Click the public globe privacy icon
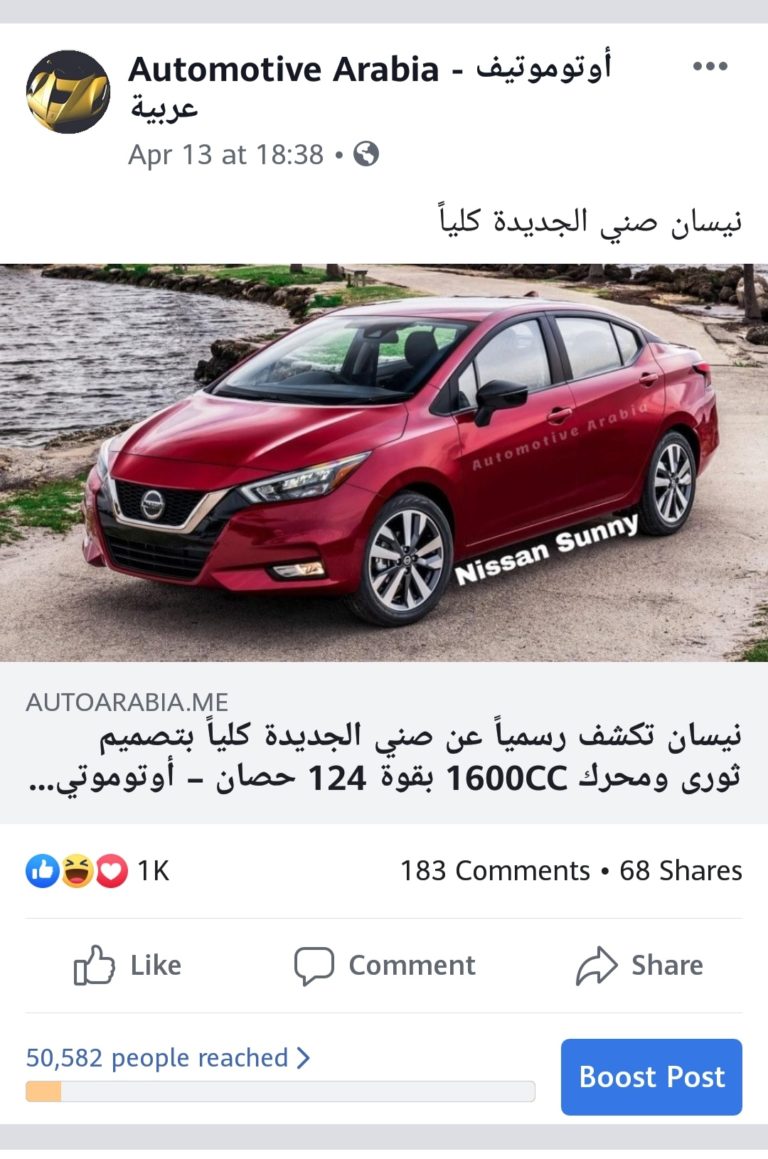 [366, 154]
